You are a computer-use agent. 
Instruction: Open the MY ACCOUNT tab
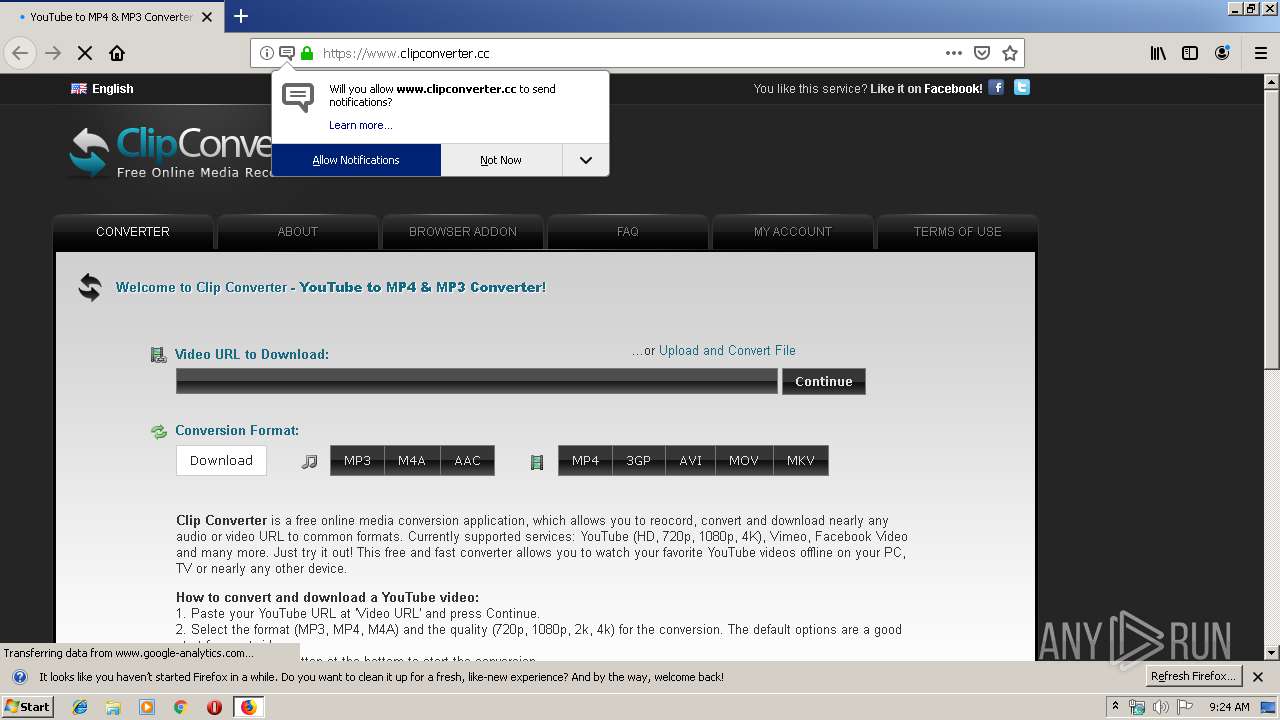coord(793,231)
